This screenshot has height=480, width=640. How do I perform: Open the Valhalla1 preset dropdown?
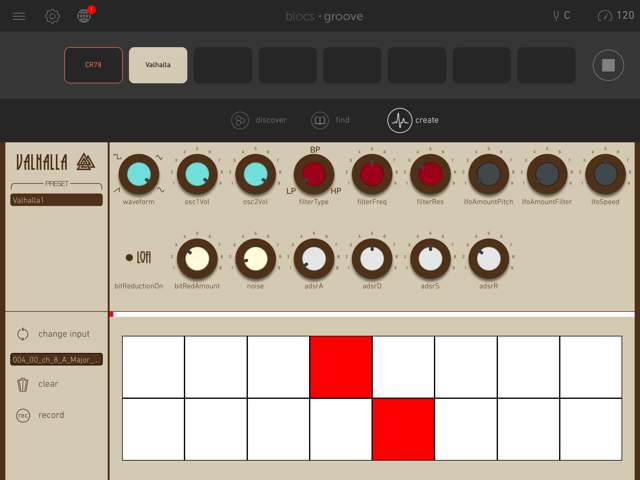56,200
